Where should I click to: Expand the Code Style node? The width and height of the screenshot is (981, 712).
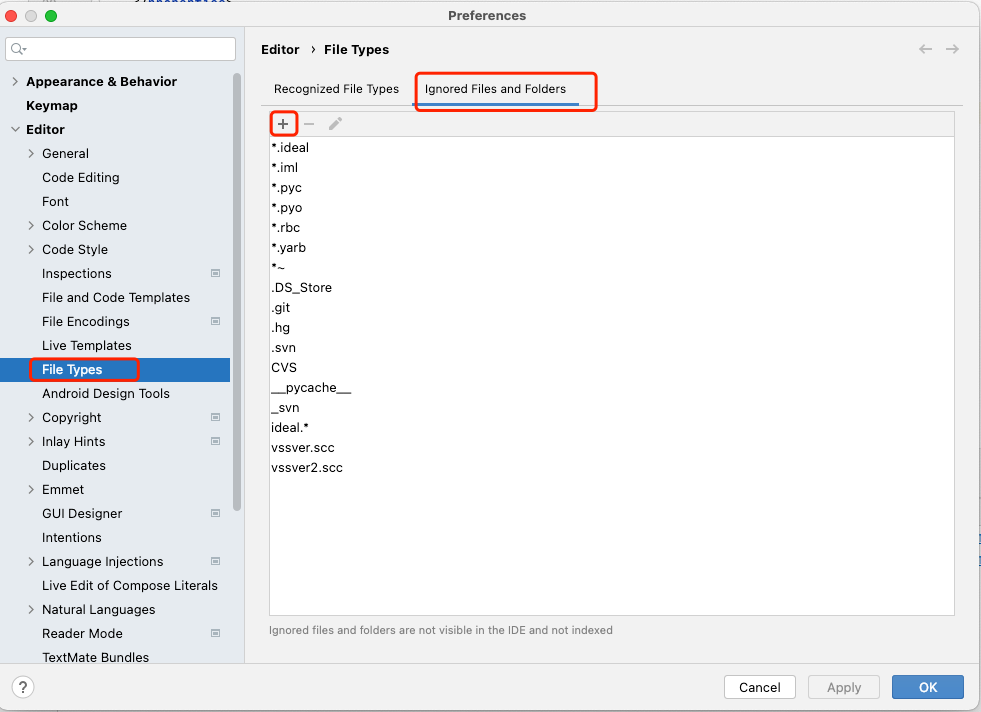(31, 250)
